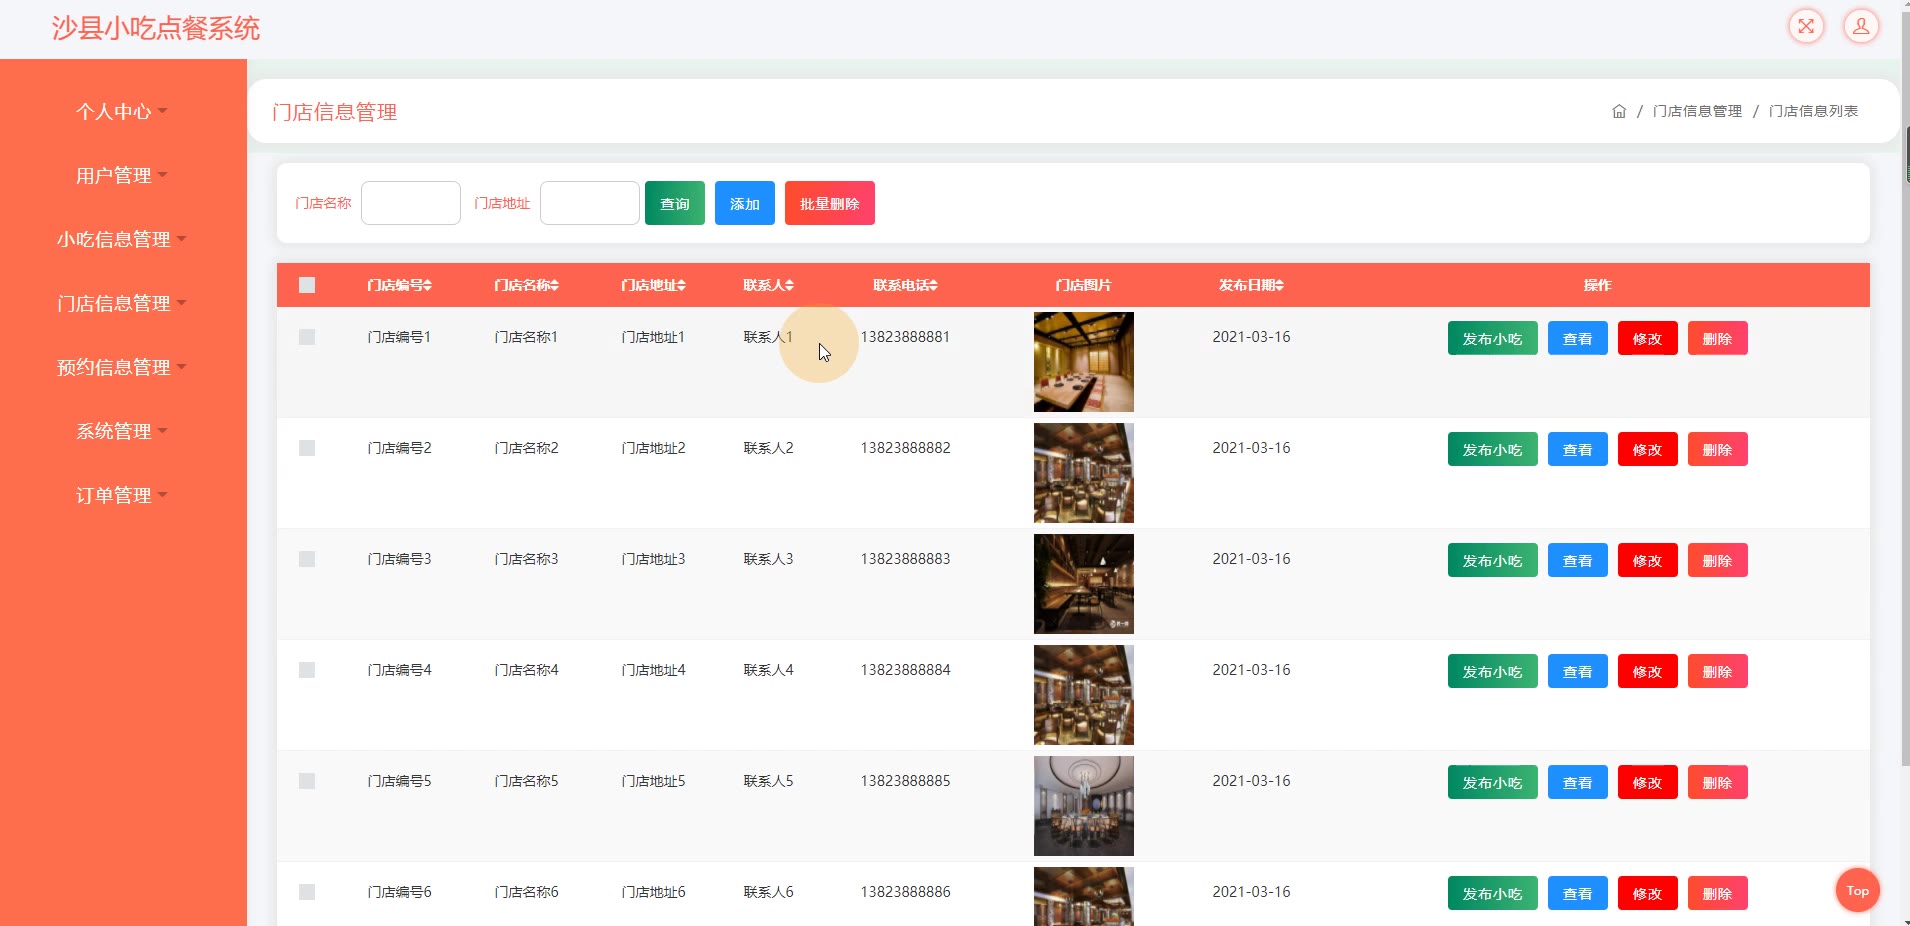Sort by 发布日期 column arrows
This screenshot has height=926, width=1910.
tap(1279, 285)
